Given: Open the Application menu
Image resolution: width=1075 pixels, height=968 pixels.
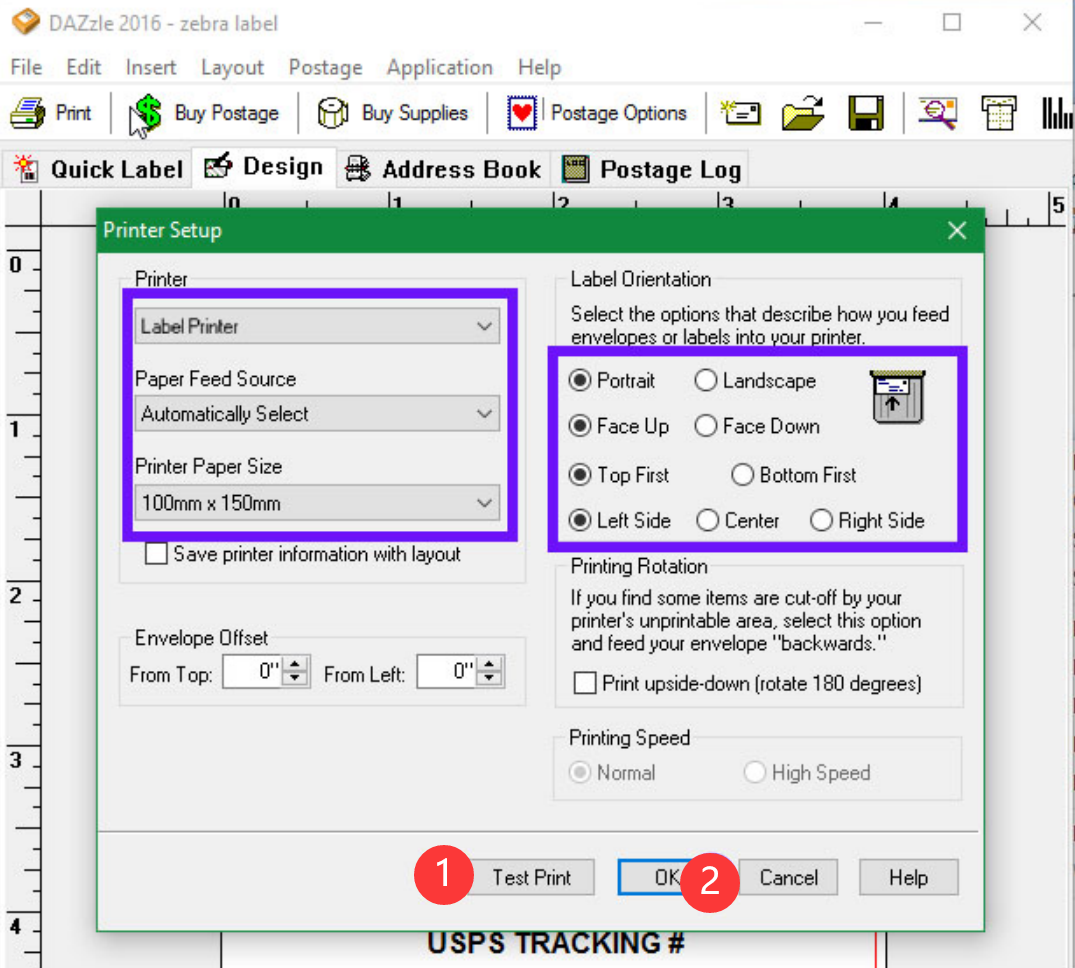Looking at the screenshot, I should [439, 67].
